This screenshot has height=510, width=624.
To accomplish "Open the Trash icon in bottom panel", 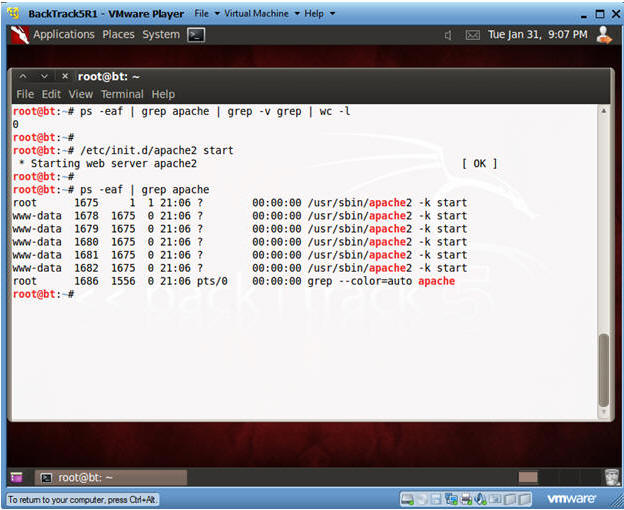I will coord(612,477).
